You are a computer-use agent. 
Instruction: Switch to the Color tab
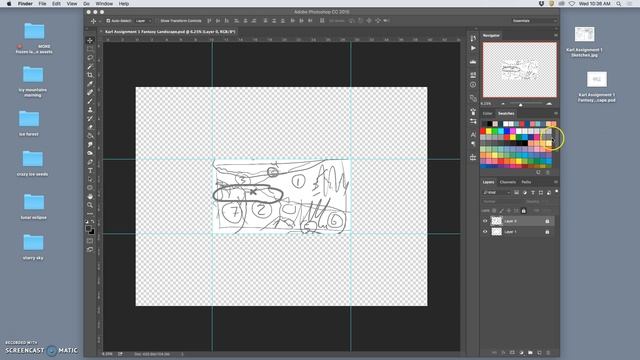[487, 113]
